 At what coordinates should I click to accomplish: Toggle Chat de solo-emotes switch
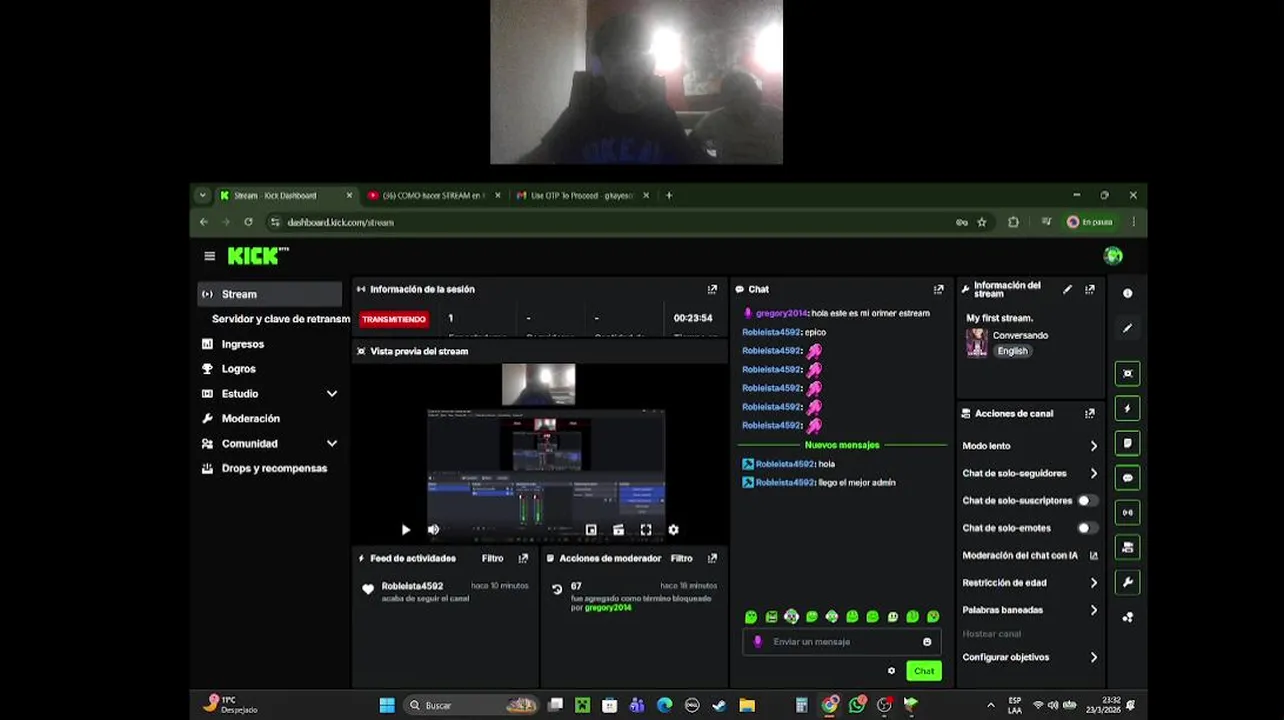[x=1086, y=527]
